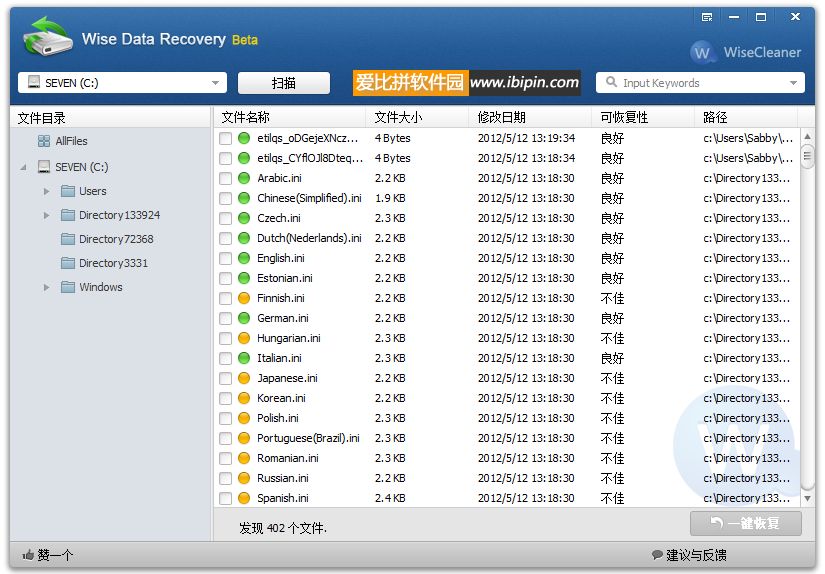Expand the Directory133924 folder node
This screenshot has height=574, width=825.
click(x=46, y=215)
